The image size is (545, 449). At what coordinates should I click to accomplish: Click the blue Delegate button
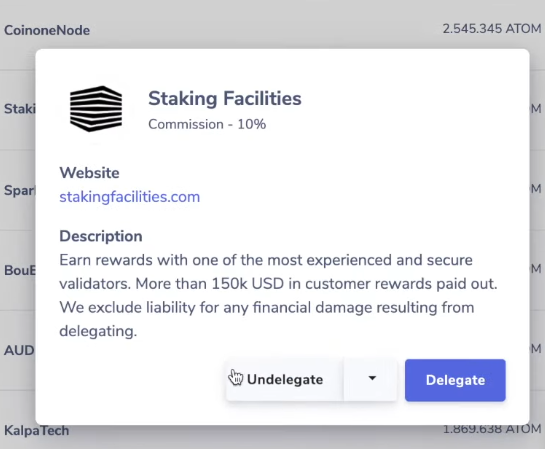[455, 380]
